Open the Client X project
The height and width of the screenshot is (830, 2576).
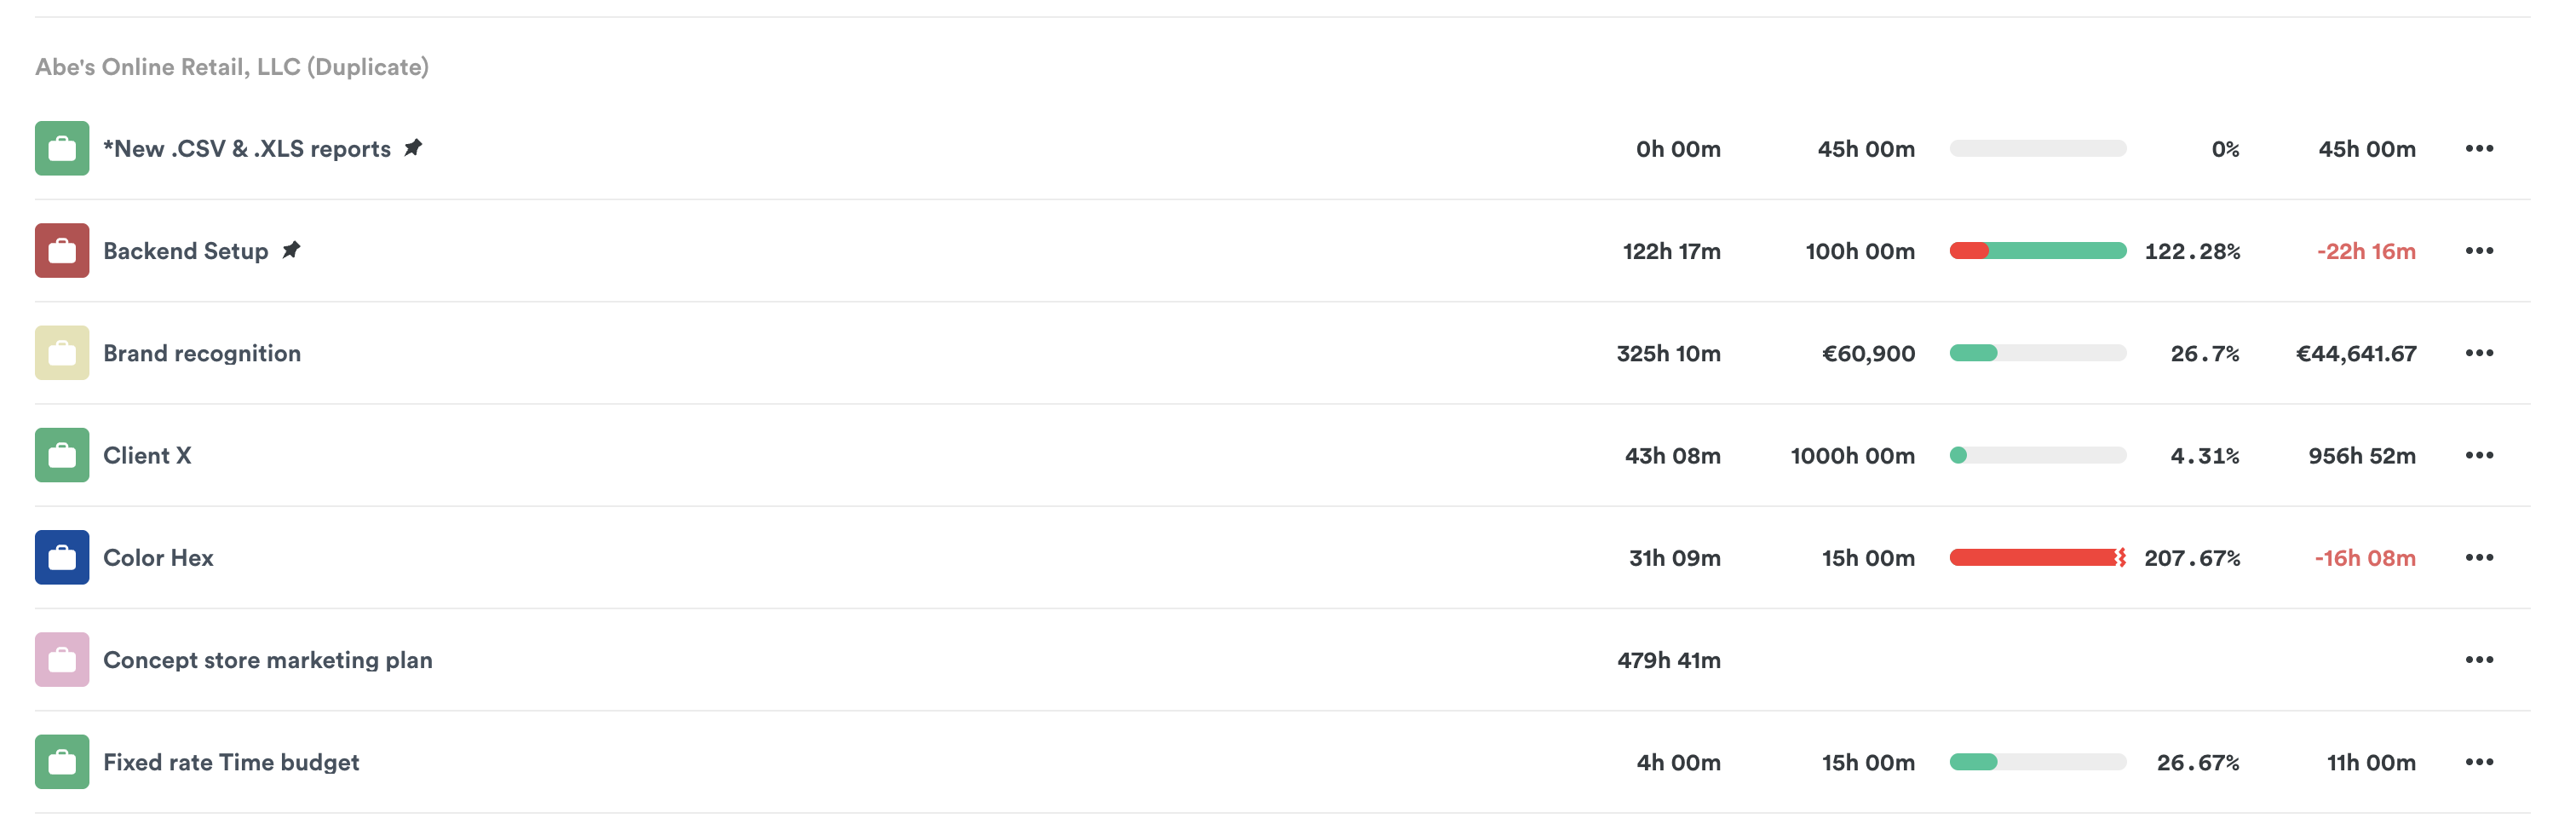pos(146,455)
